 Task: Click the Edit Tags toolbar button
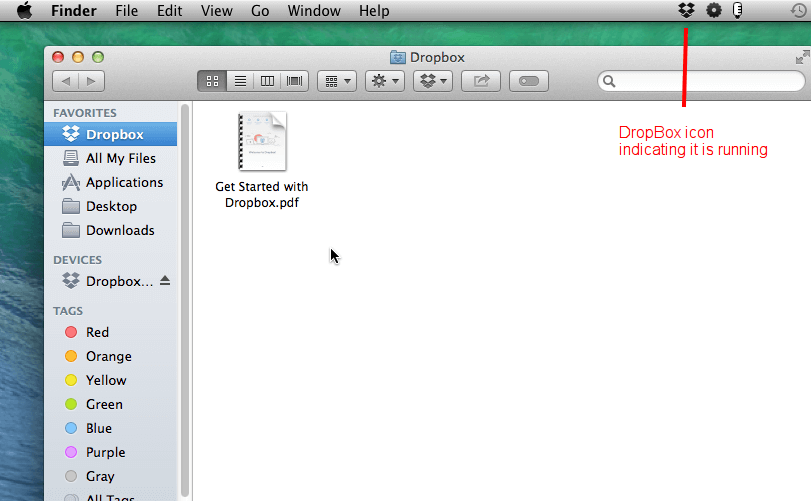point(529,81)
